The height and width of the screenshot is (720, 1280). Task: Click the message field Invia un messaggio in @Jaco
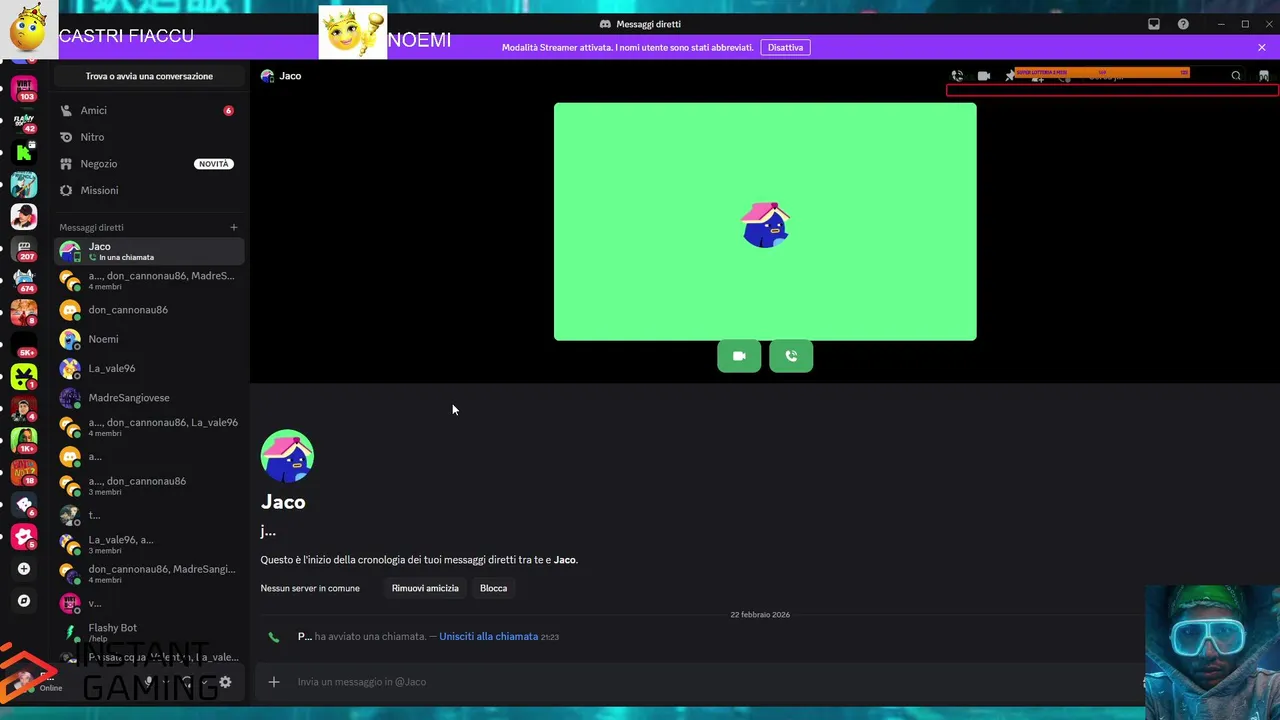tap(700, 682)
